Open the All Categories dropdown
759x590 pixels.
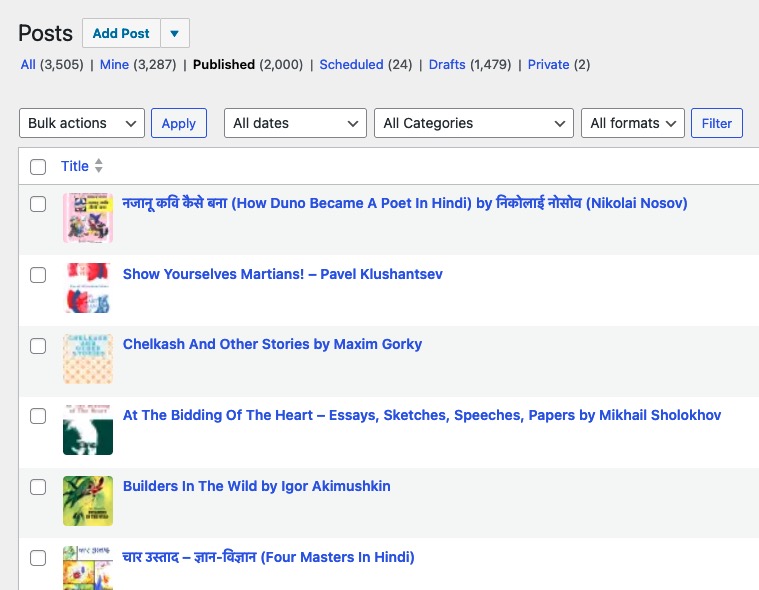474,123
